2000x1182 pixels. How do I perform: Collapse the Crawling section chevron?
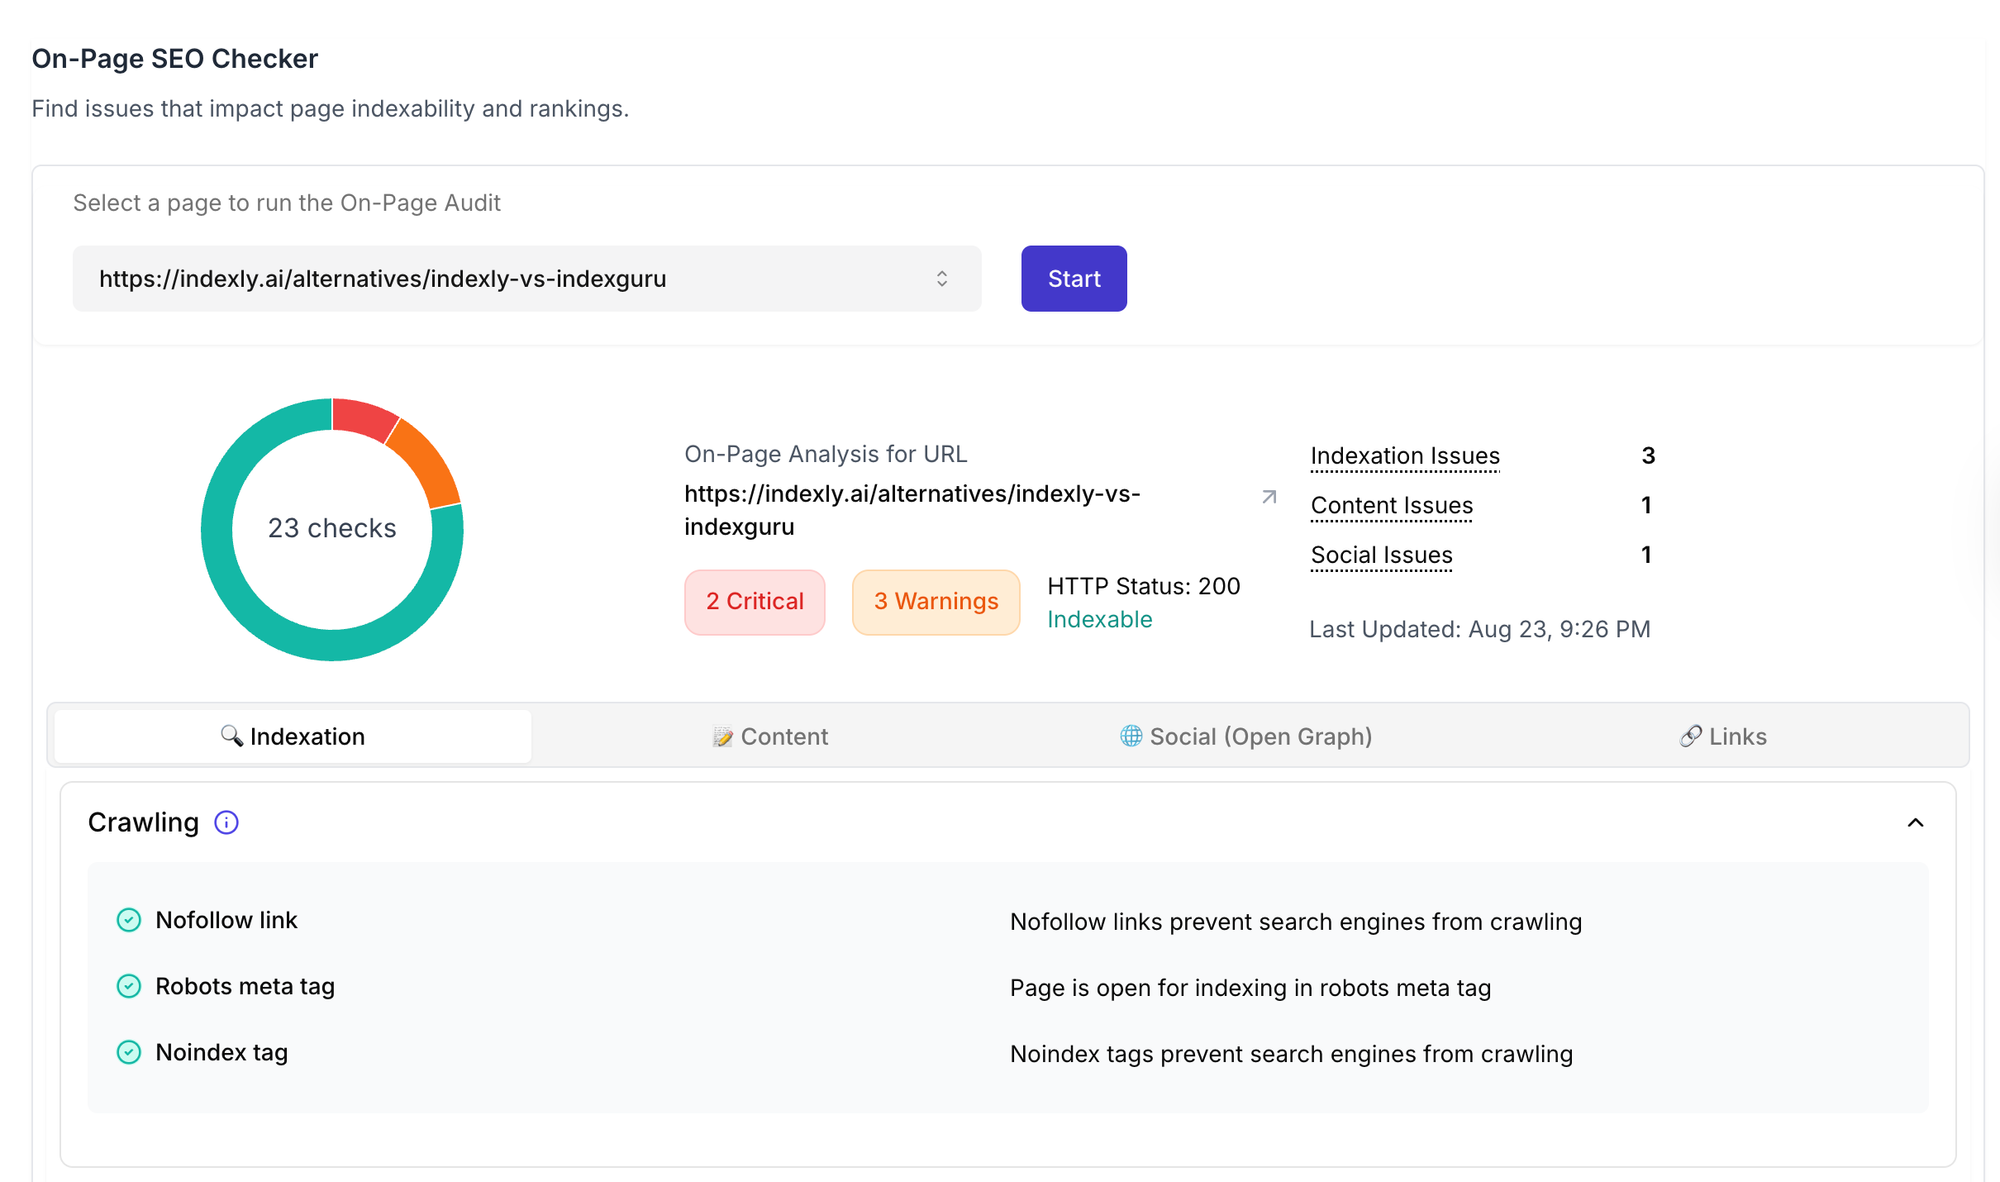[x=1915, y=823]
